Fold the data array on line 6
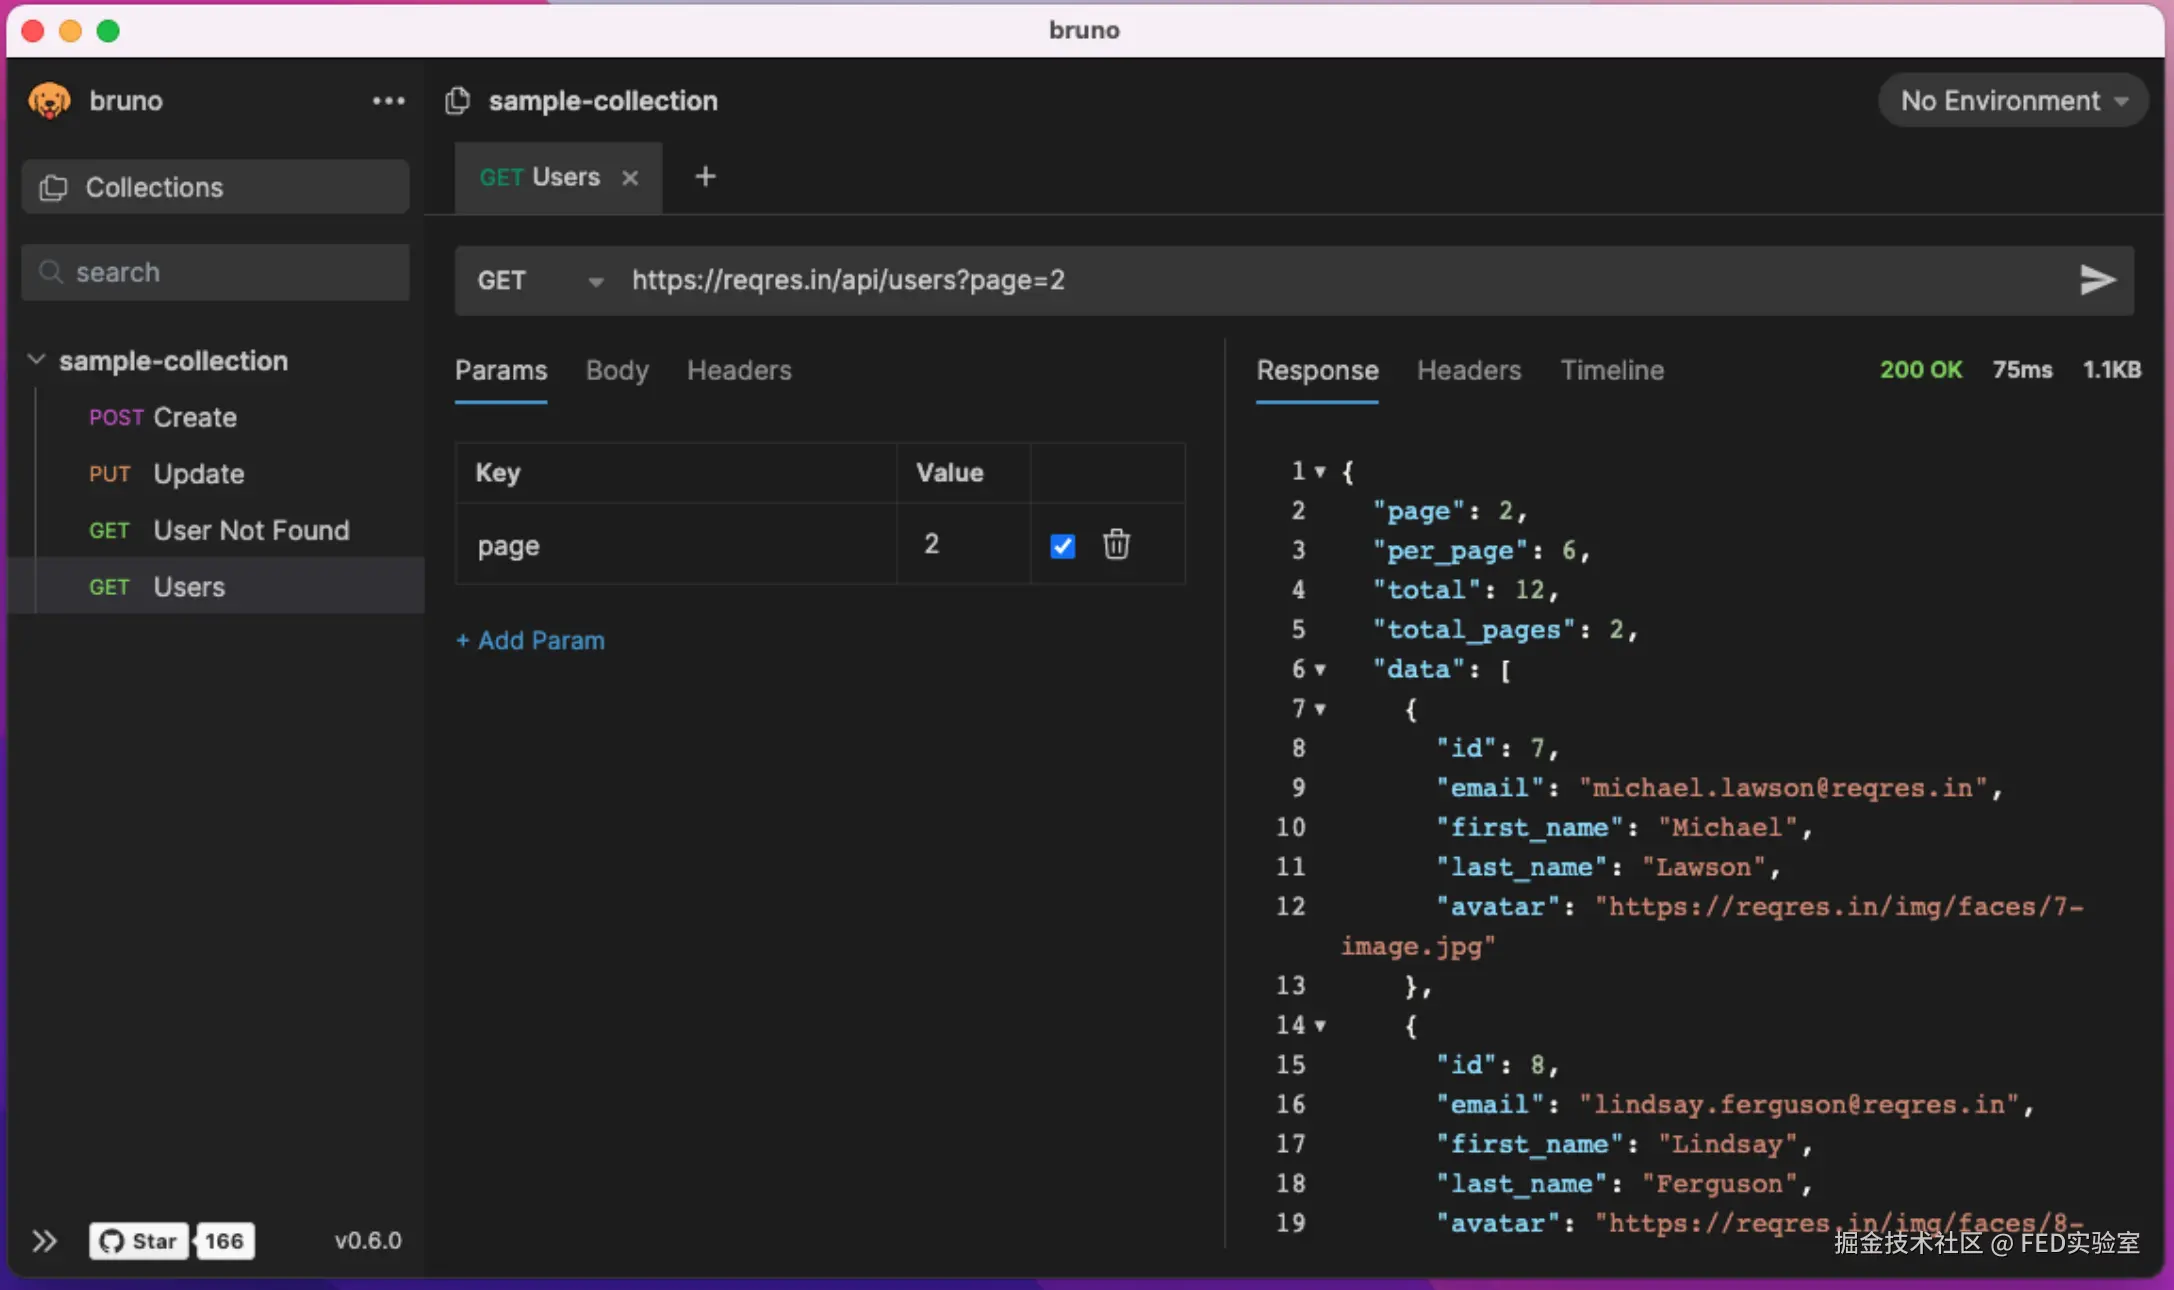Viewport: 2174px width, 1290px height. point(1320,670)
